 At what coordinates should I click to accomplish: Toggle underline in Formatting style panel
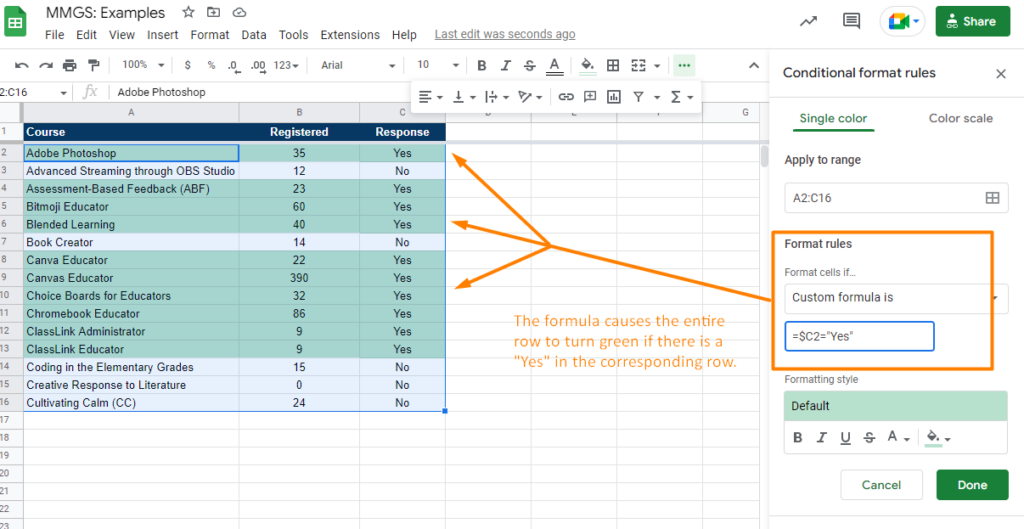coord(846,438)
